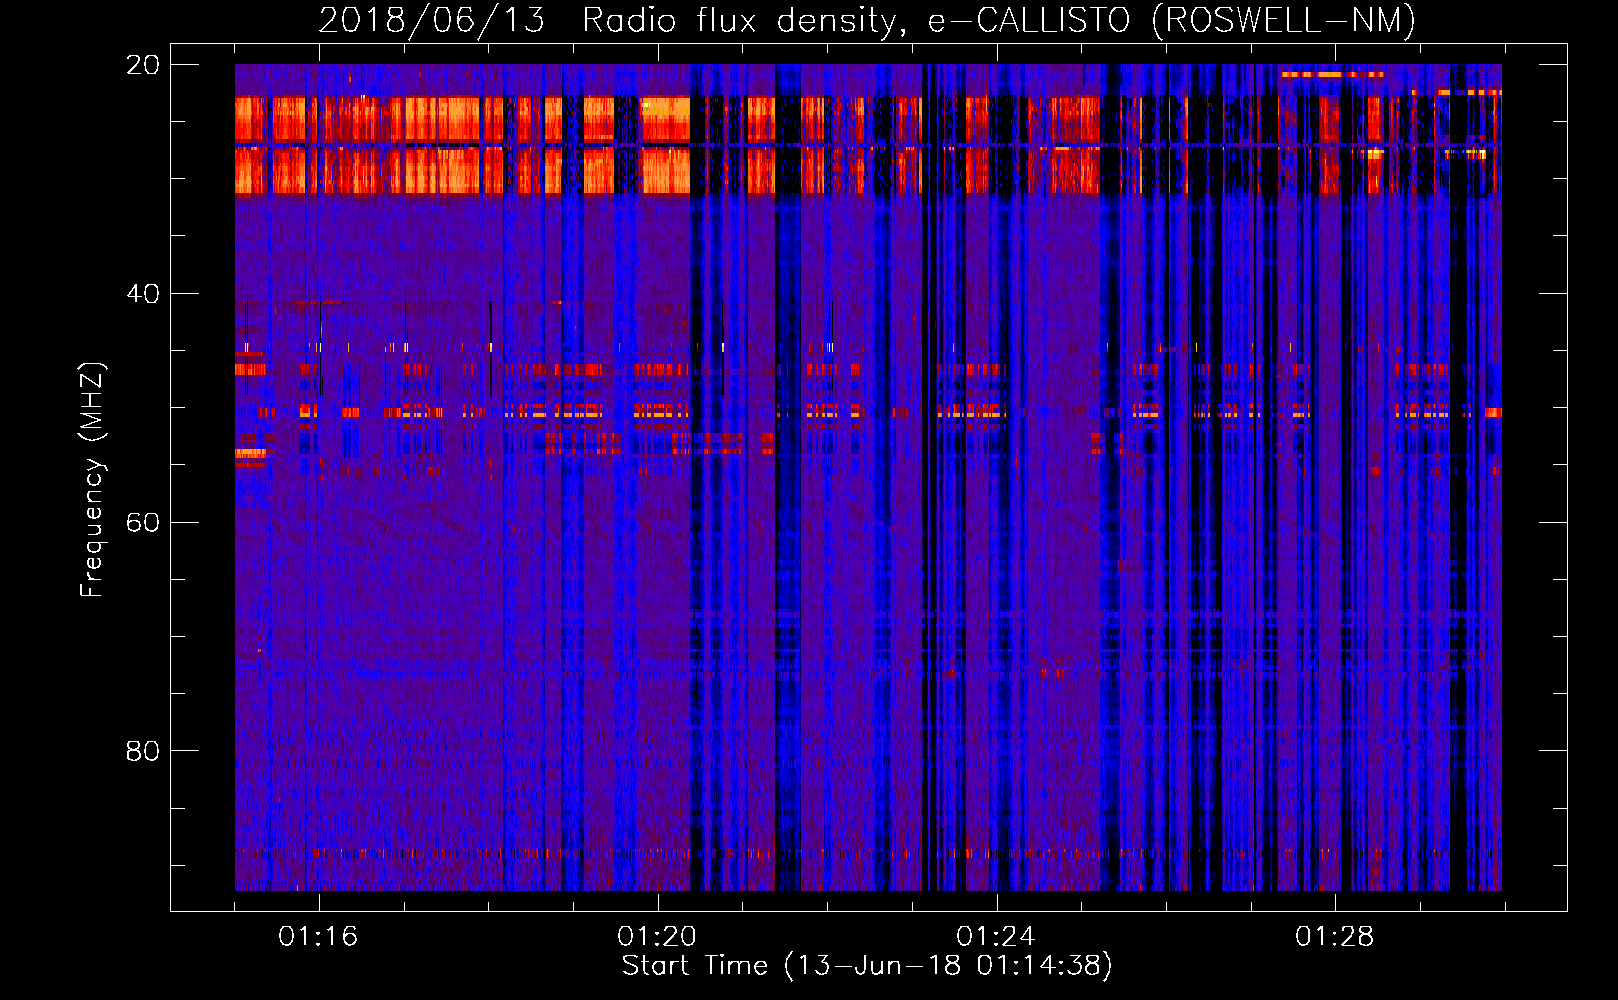Viewport: 1618px width, 1000px height.
Task: Click the time tick label 01:24
Action: 996,937
